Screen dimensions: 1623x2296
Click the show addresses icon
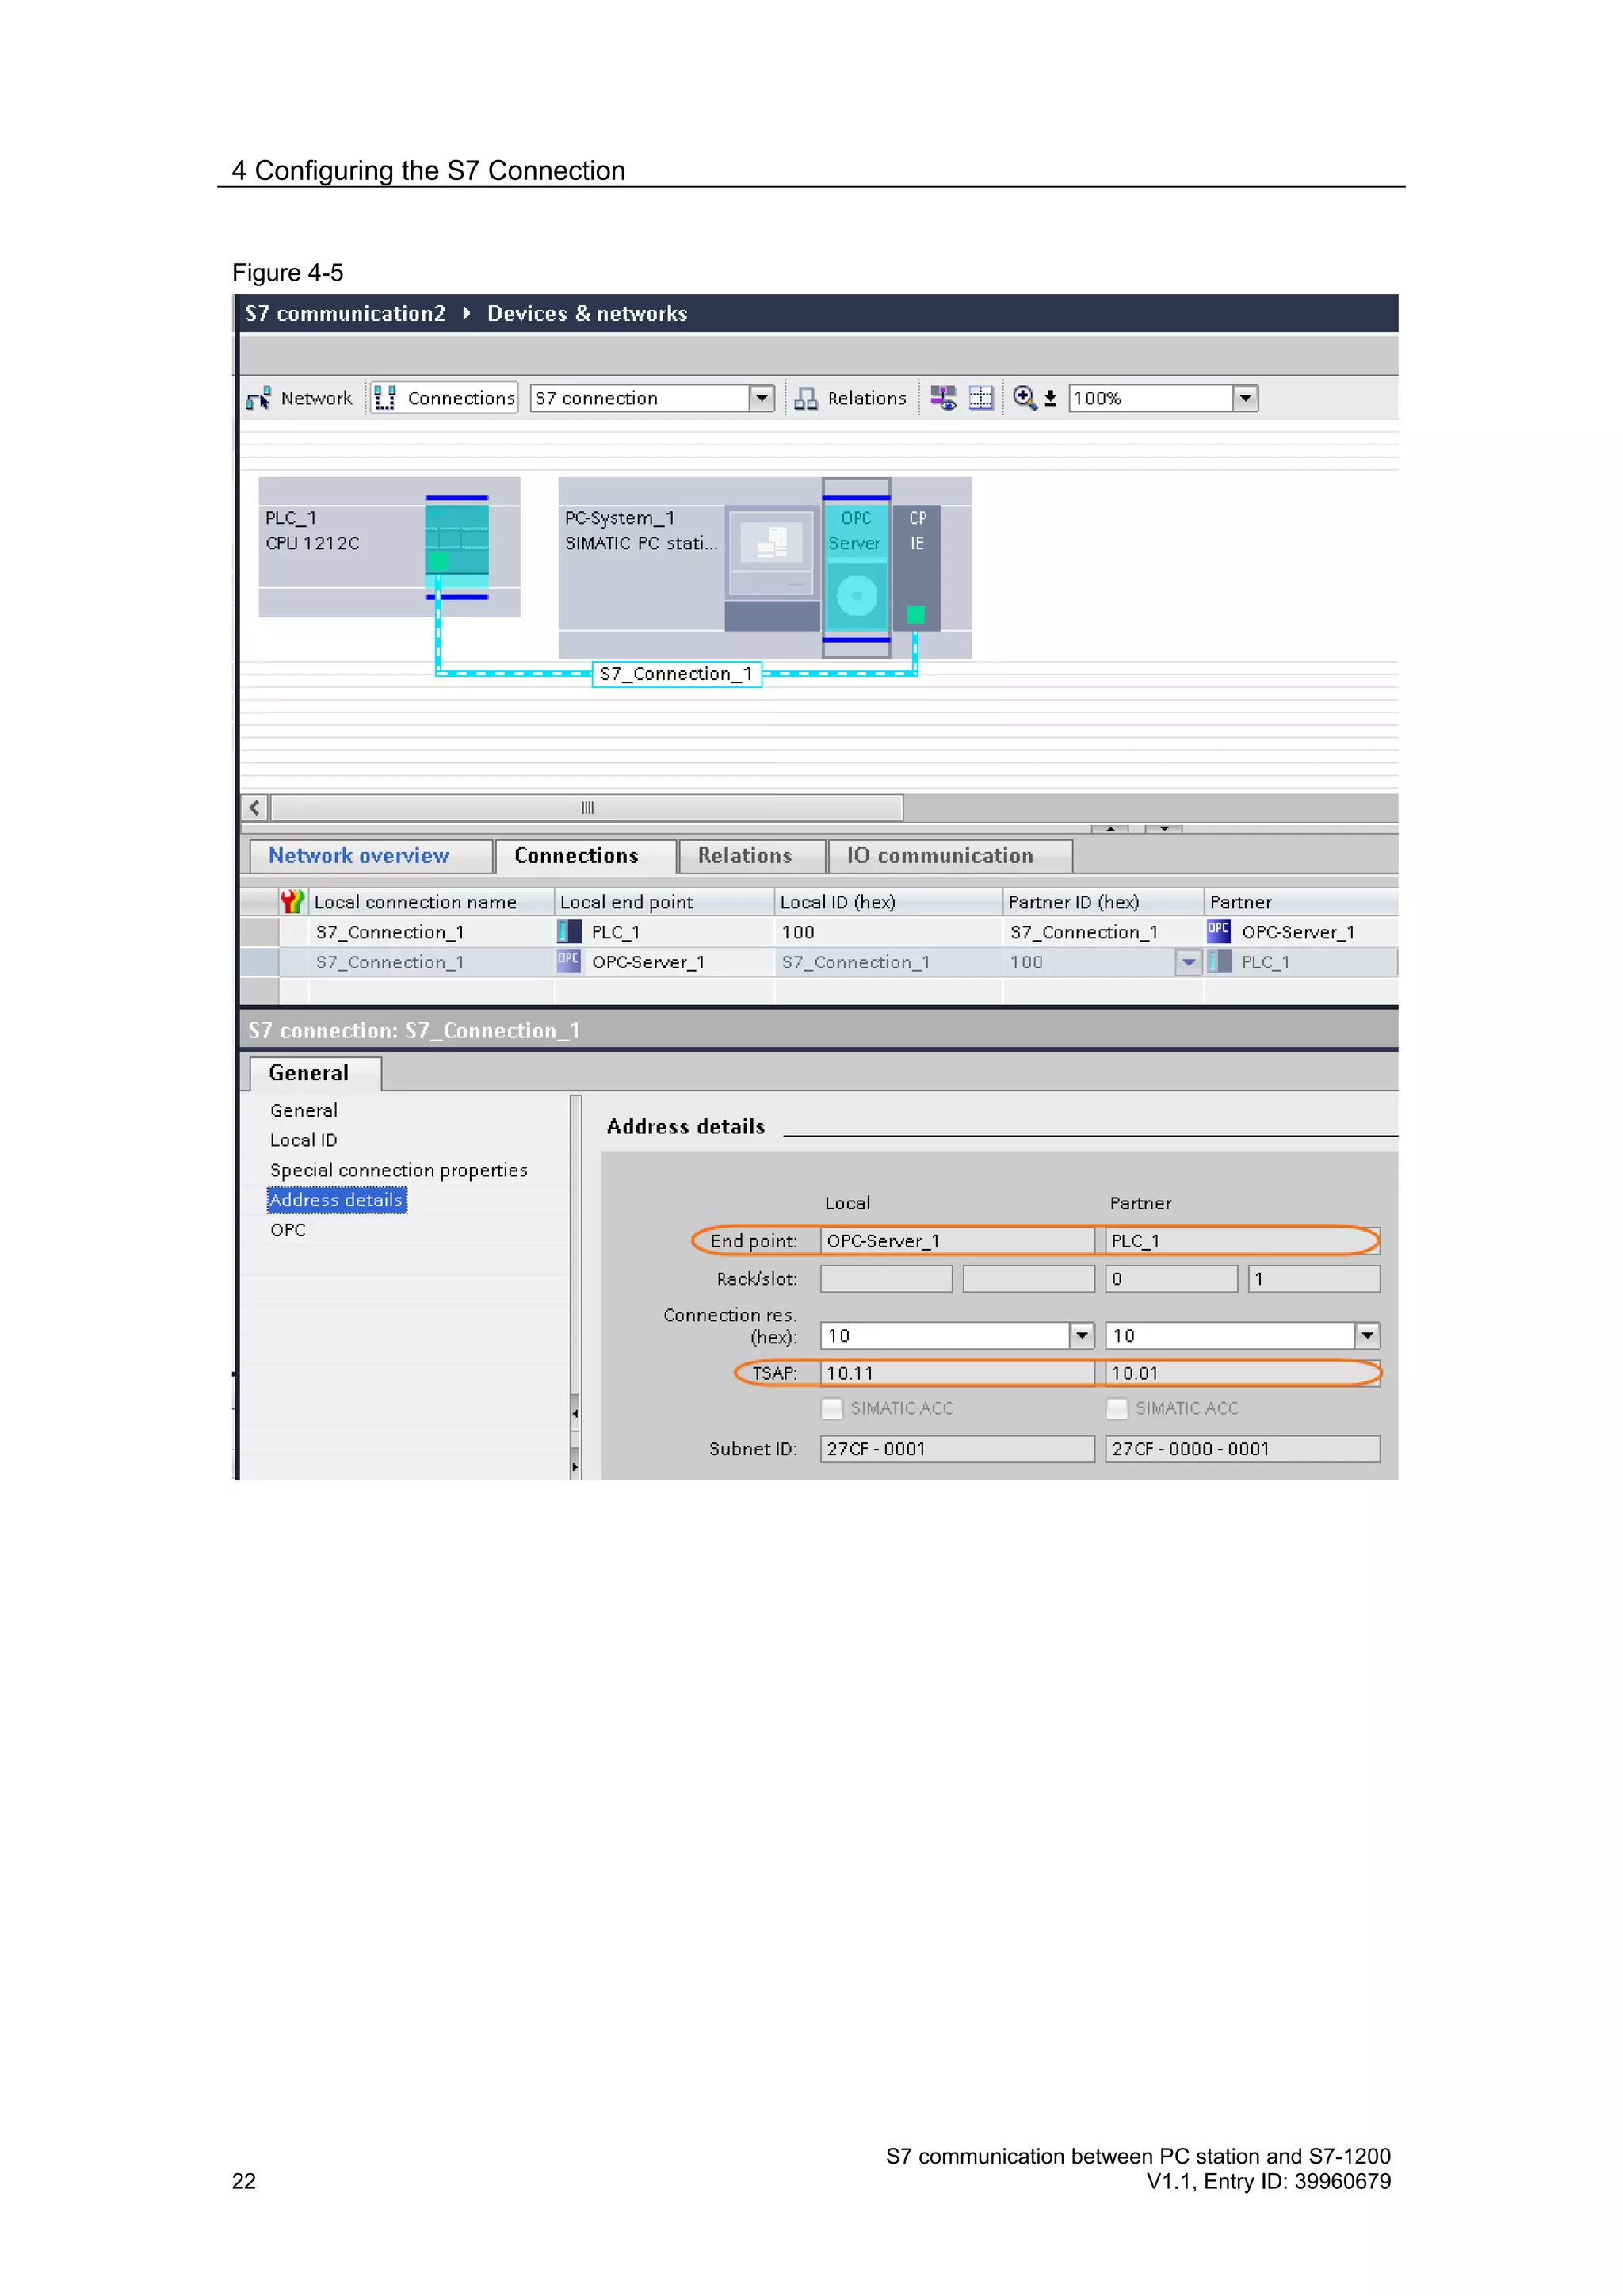coord(943,398)
